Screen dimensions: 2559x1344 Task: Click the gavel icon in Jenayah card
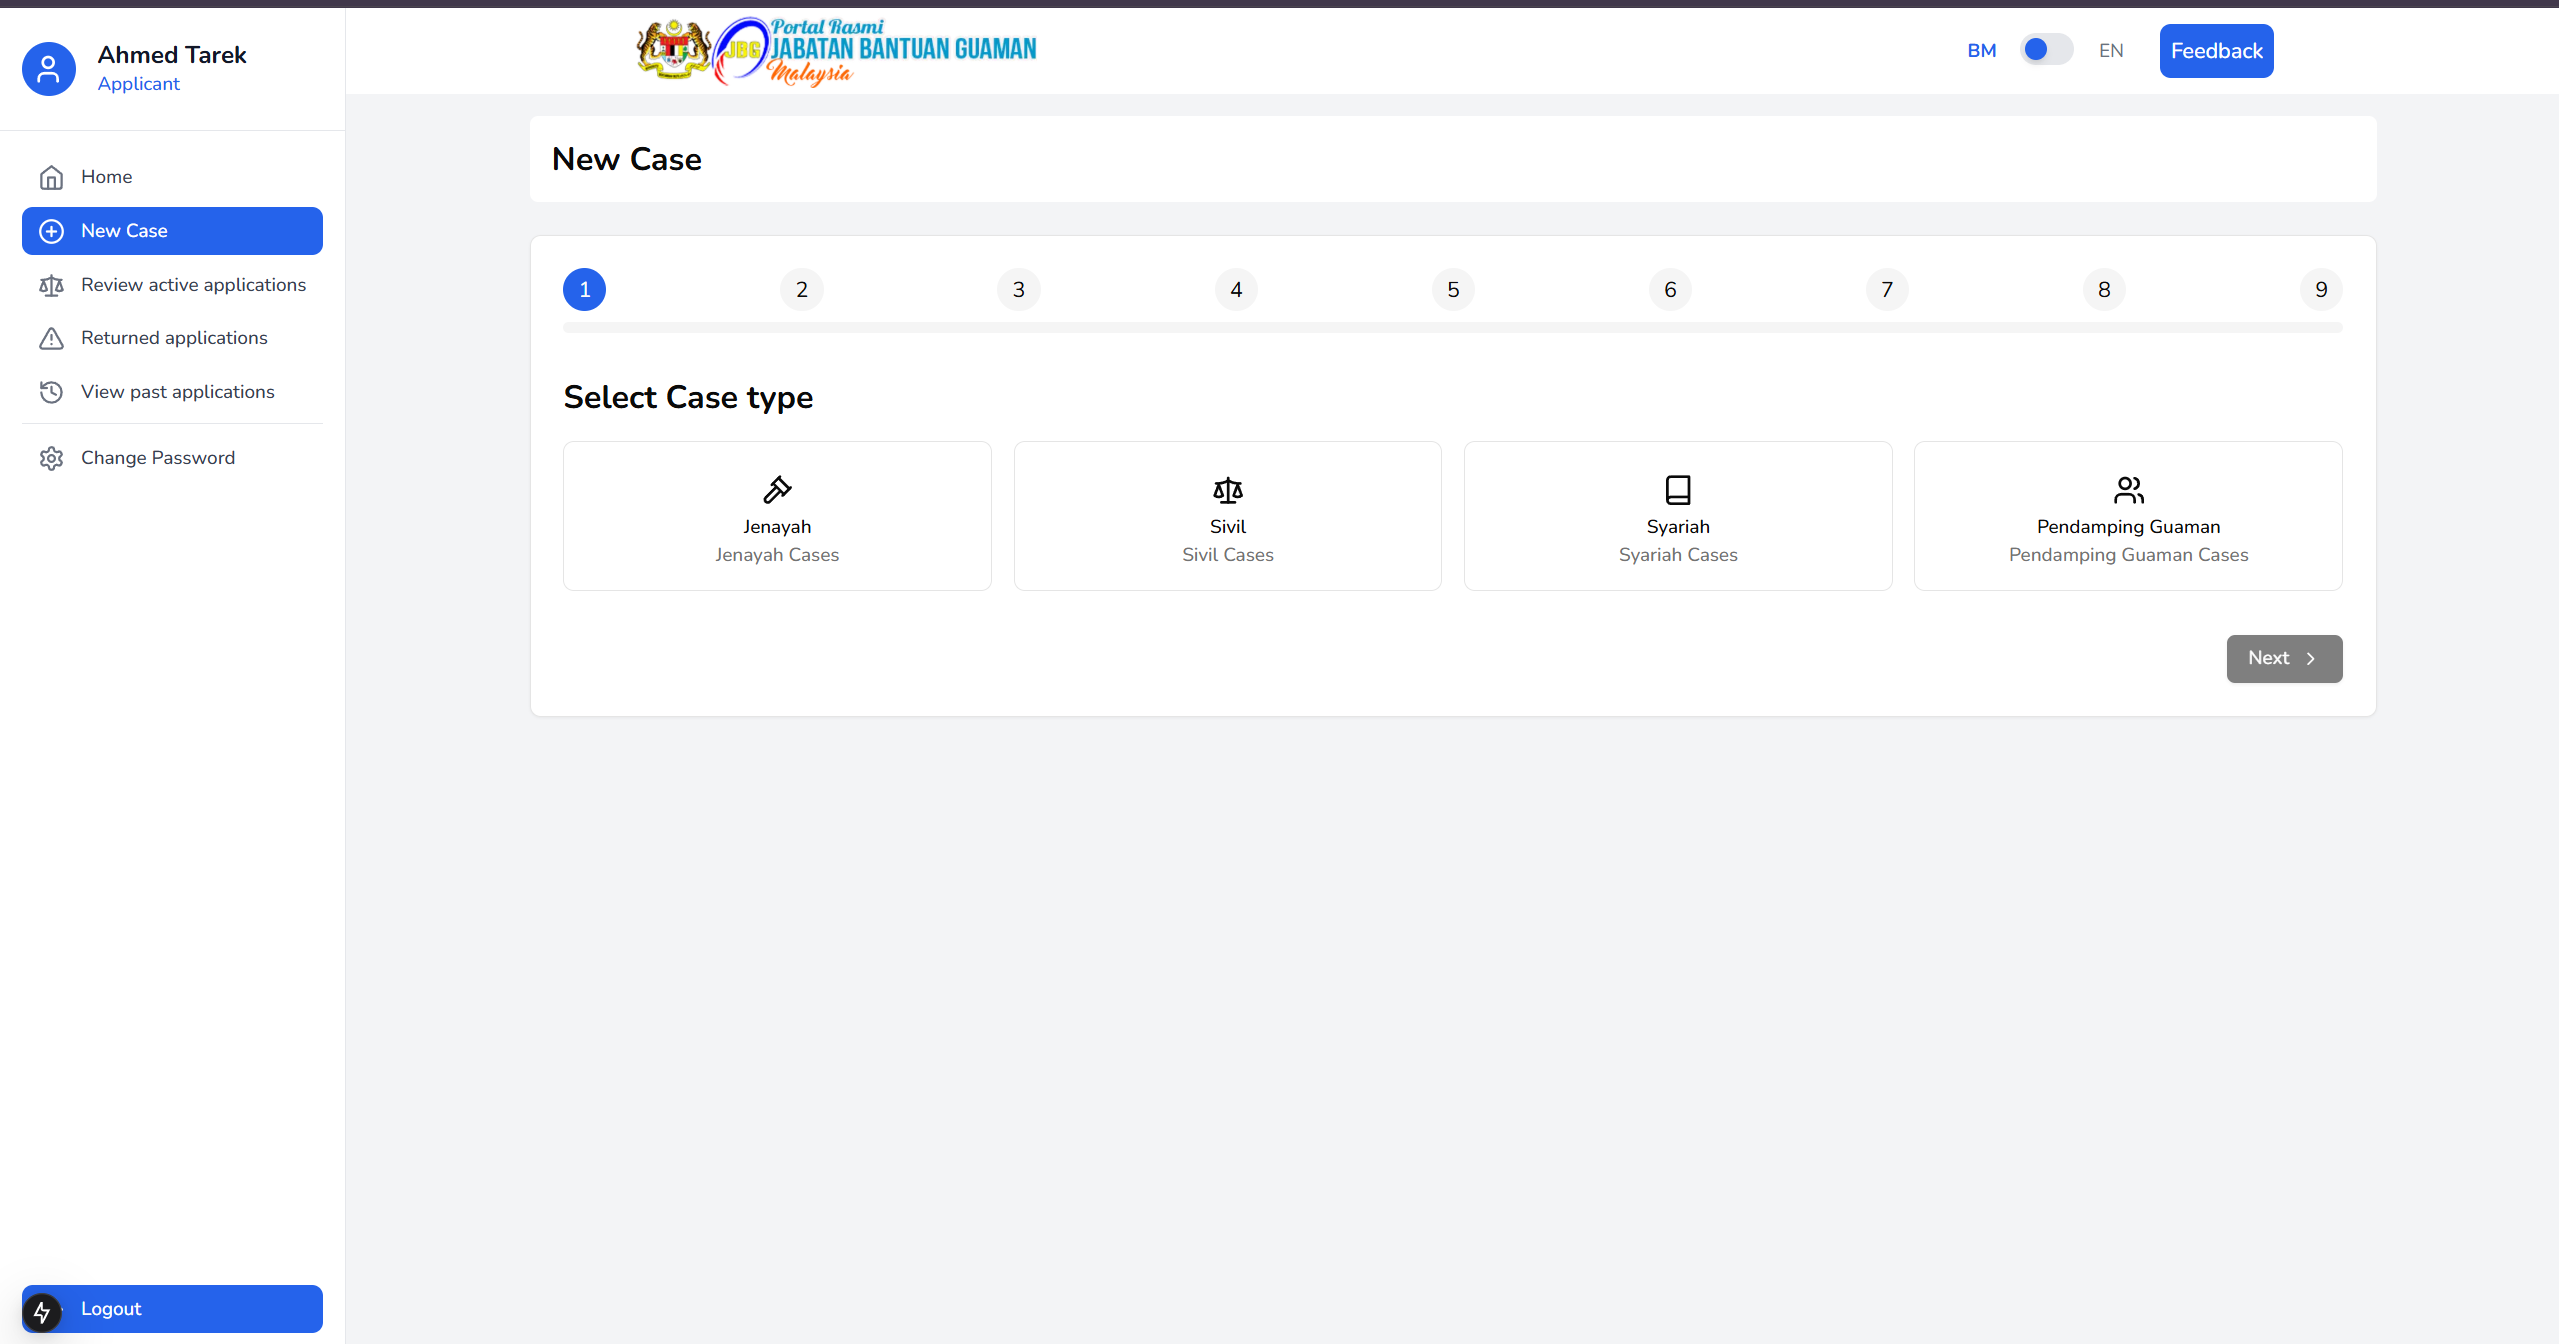777,489
